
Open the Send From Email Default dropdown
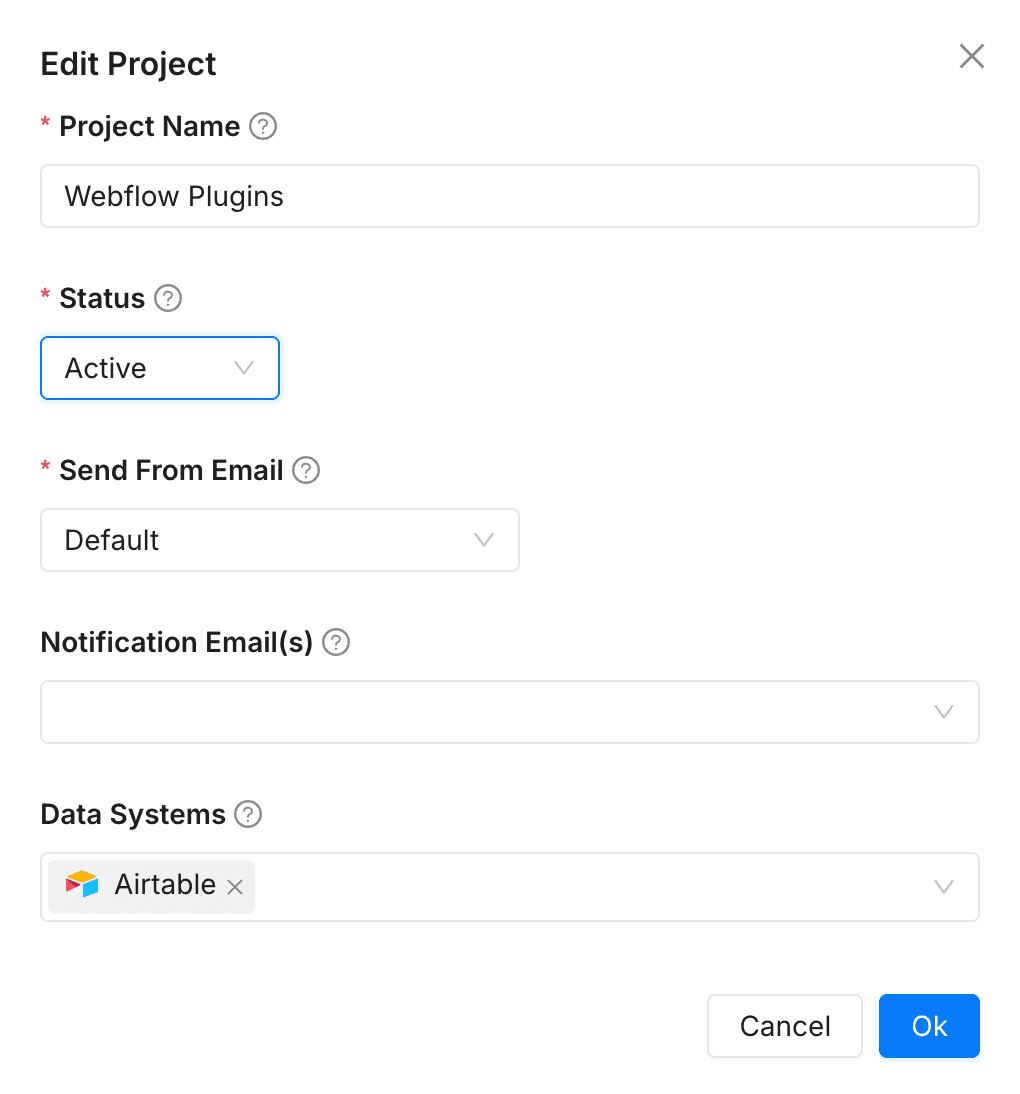click(x=260, y=541)
